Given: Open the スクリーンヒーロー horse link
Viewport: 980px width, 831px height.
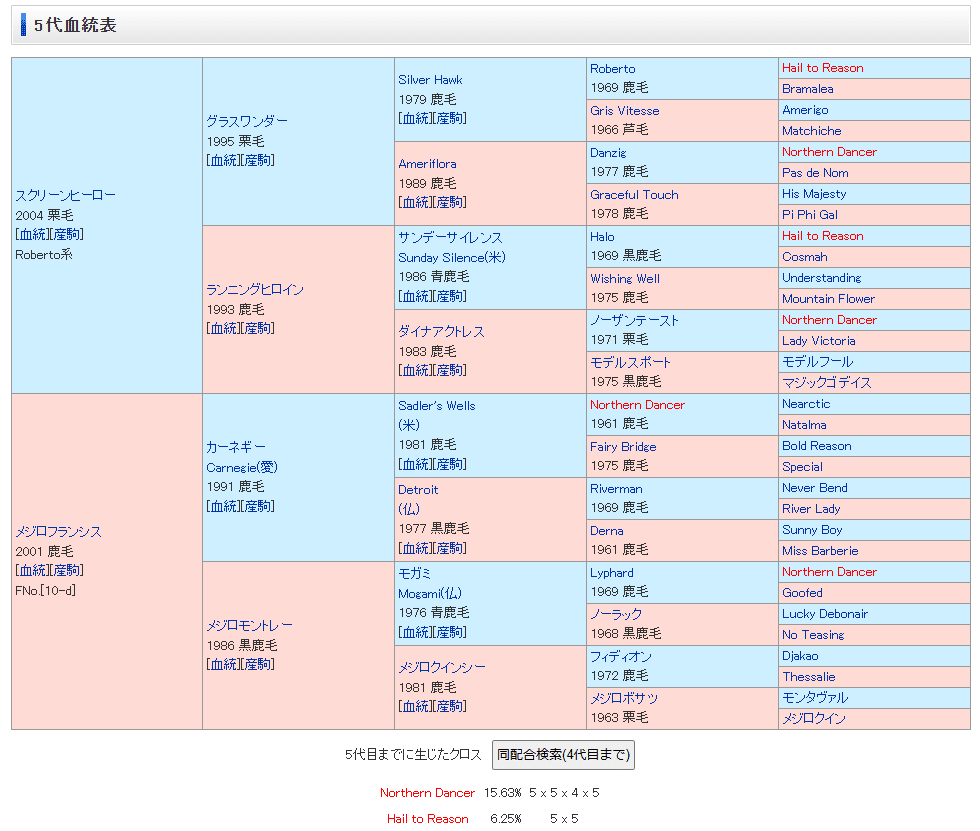Looking at the screenshot, I should (x=66, y=195).
